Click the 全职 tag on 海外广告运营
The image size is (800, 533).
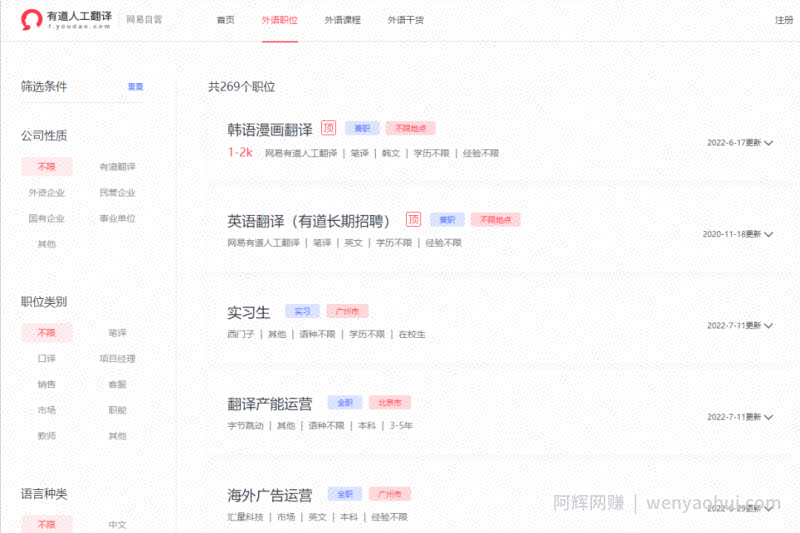345,494
